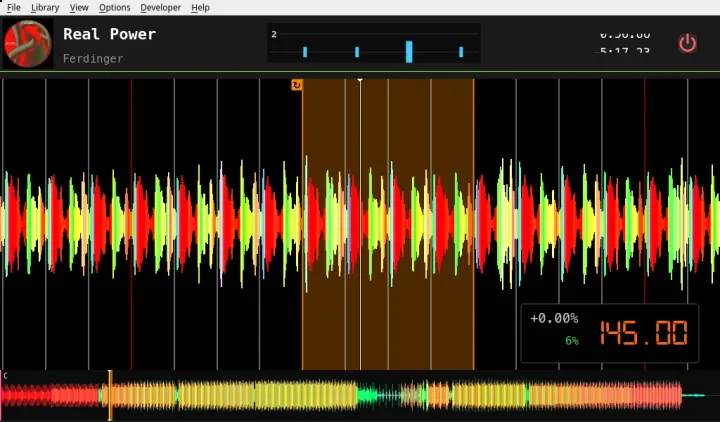
Task: Click the artist name Ferdinger
Action: 93,59
